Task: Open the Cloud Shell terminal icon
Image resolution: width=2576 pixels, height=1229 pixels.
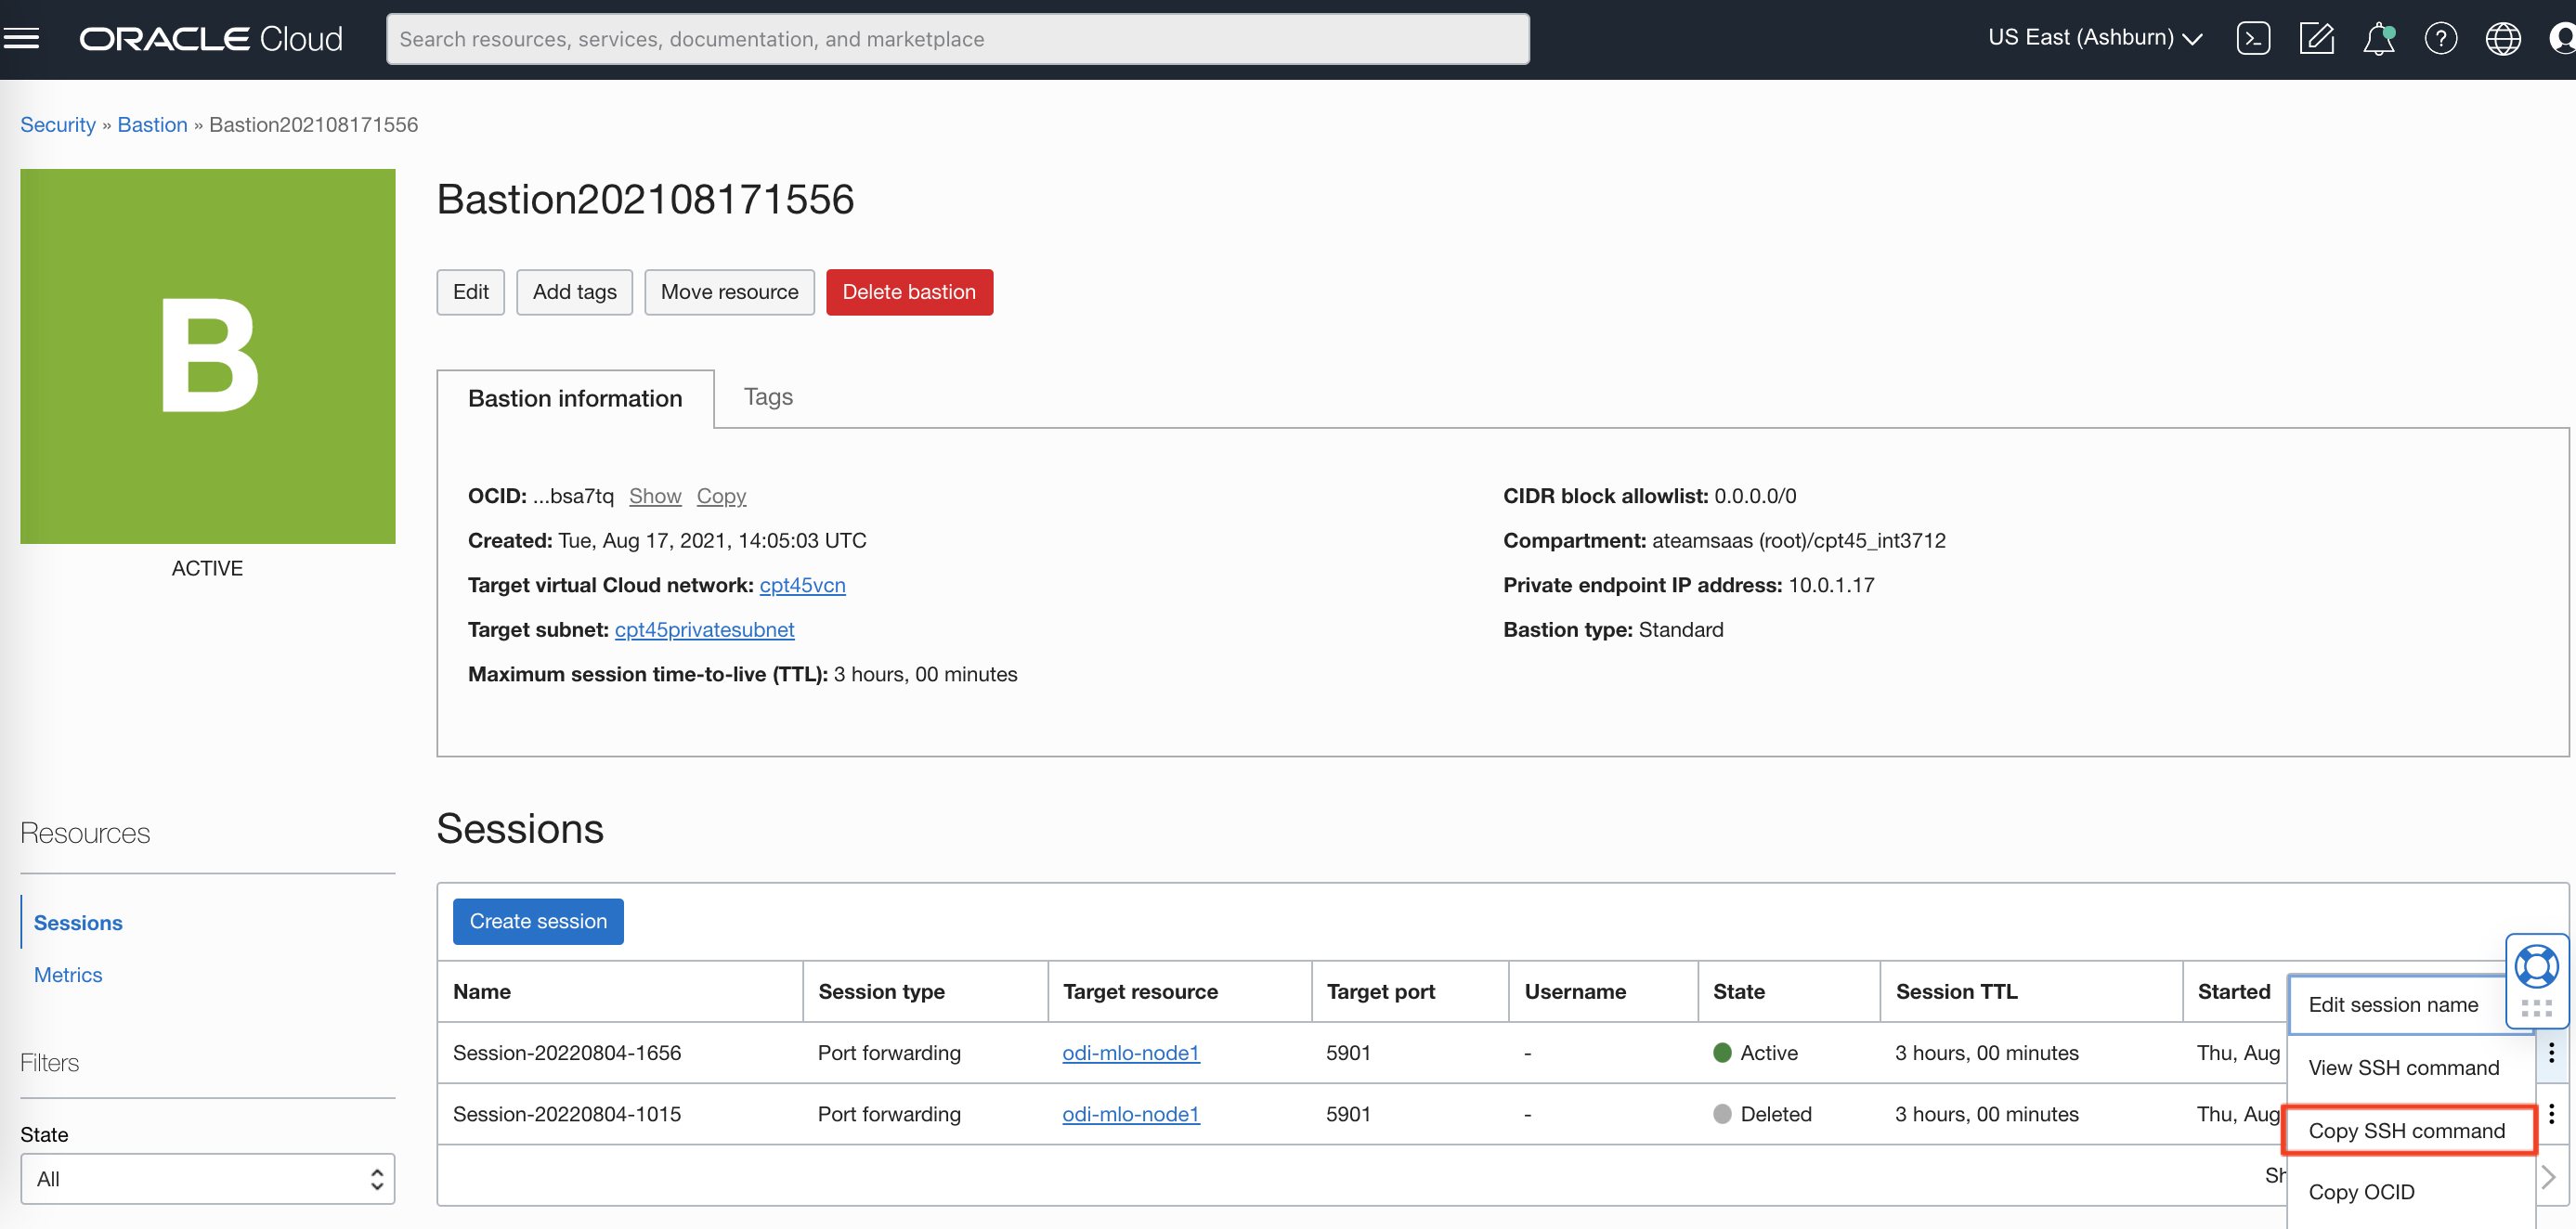Action: click(2254, 38)
